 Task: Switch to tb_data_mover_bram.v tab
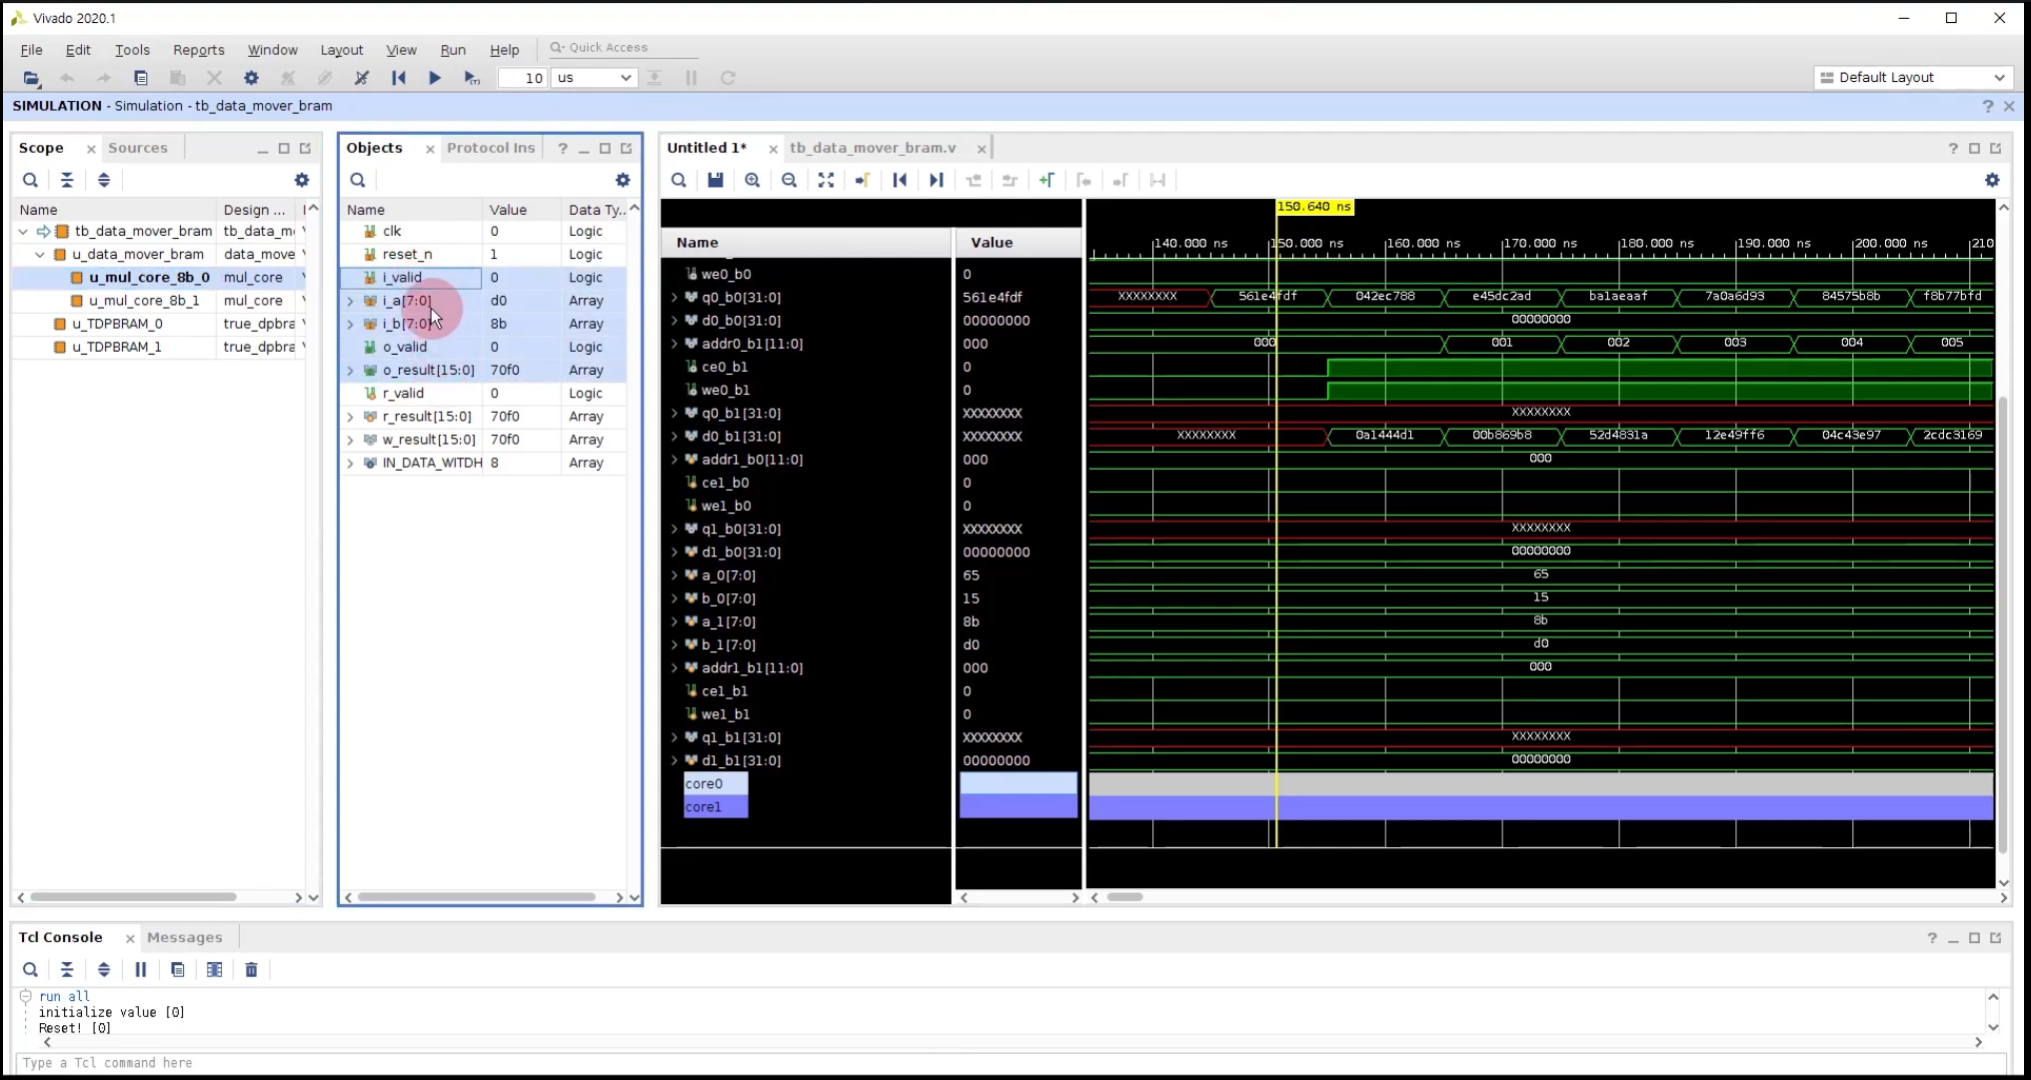tap(872, 148)
